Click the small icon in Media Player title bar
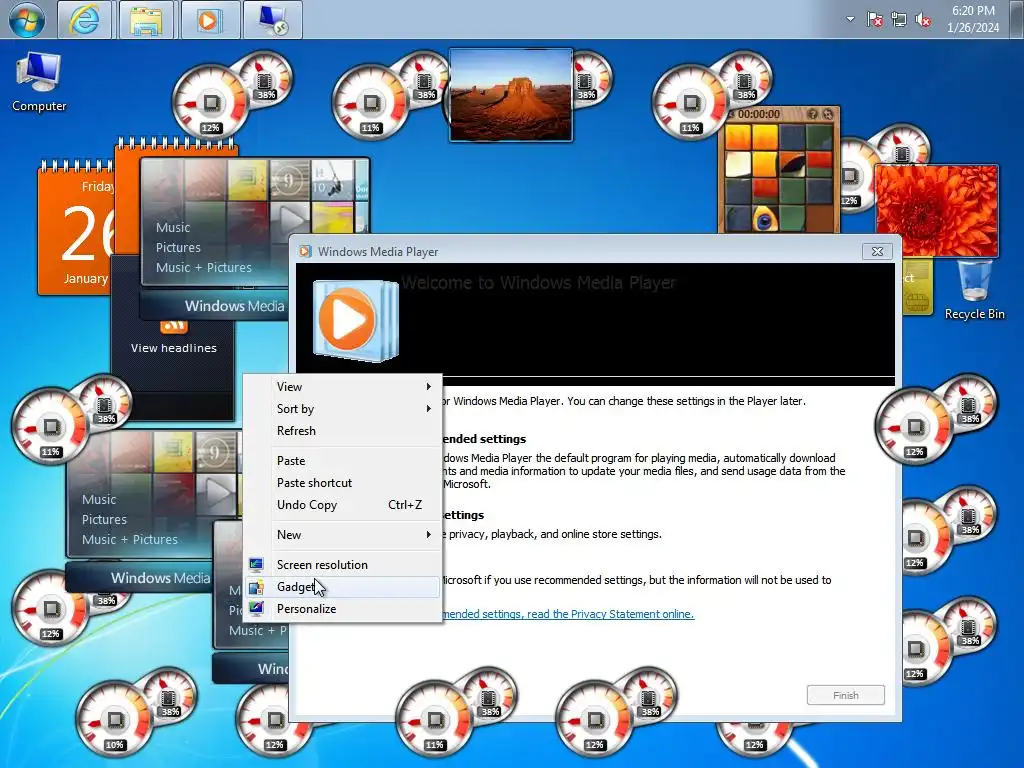Image resolution: width=1024 pixels, height=768 pixels. pyautogui.click(x=305, y=251)
